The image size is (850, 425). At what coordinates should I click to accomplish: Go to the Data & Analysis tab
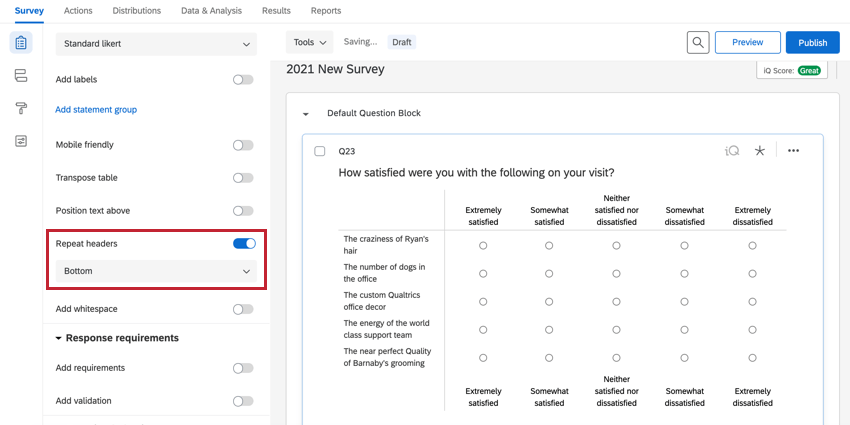pos(211,11)
